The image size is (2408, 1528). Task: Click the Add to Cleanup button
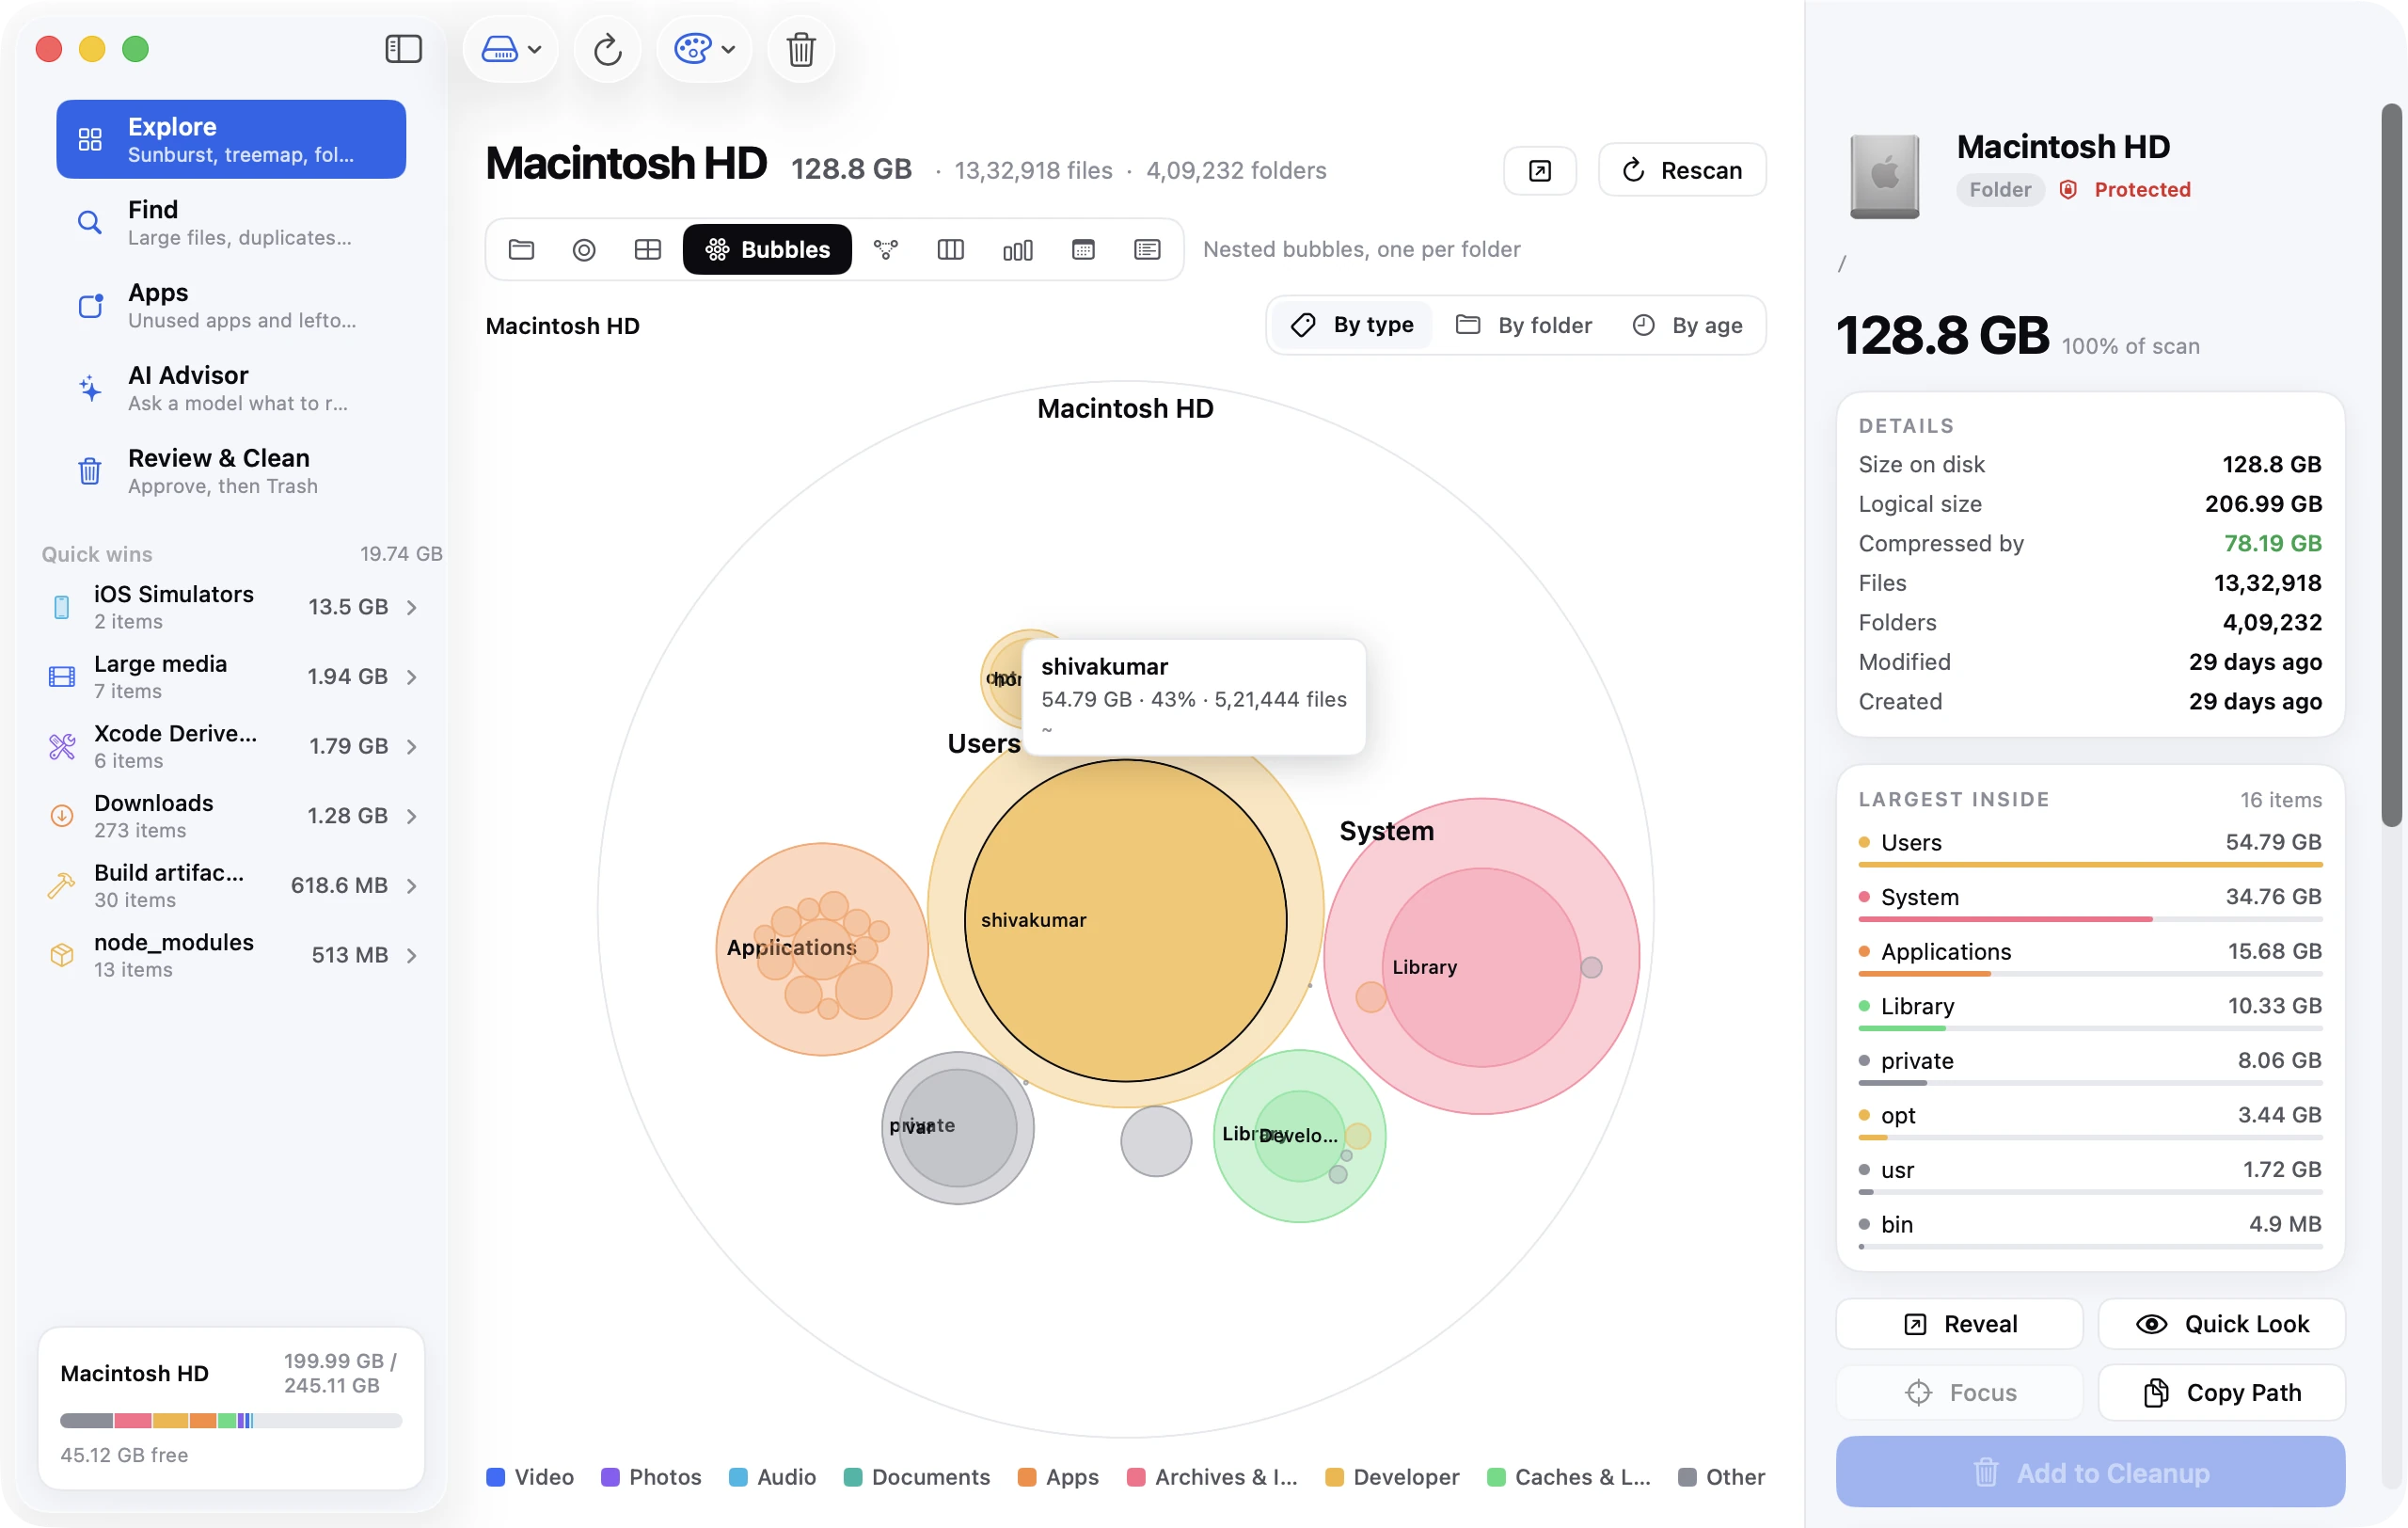click(x=2090, y=1473)
